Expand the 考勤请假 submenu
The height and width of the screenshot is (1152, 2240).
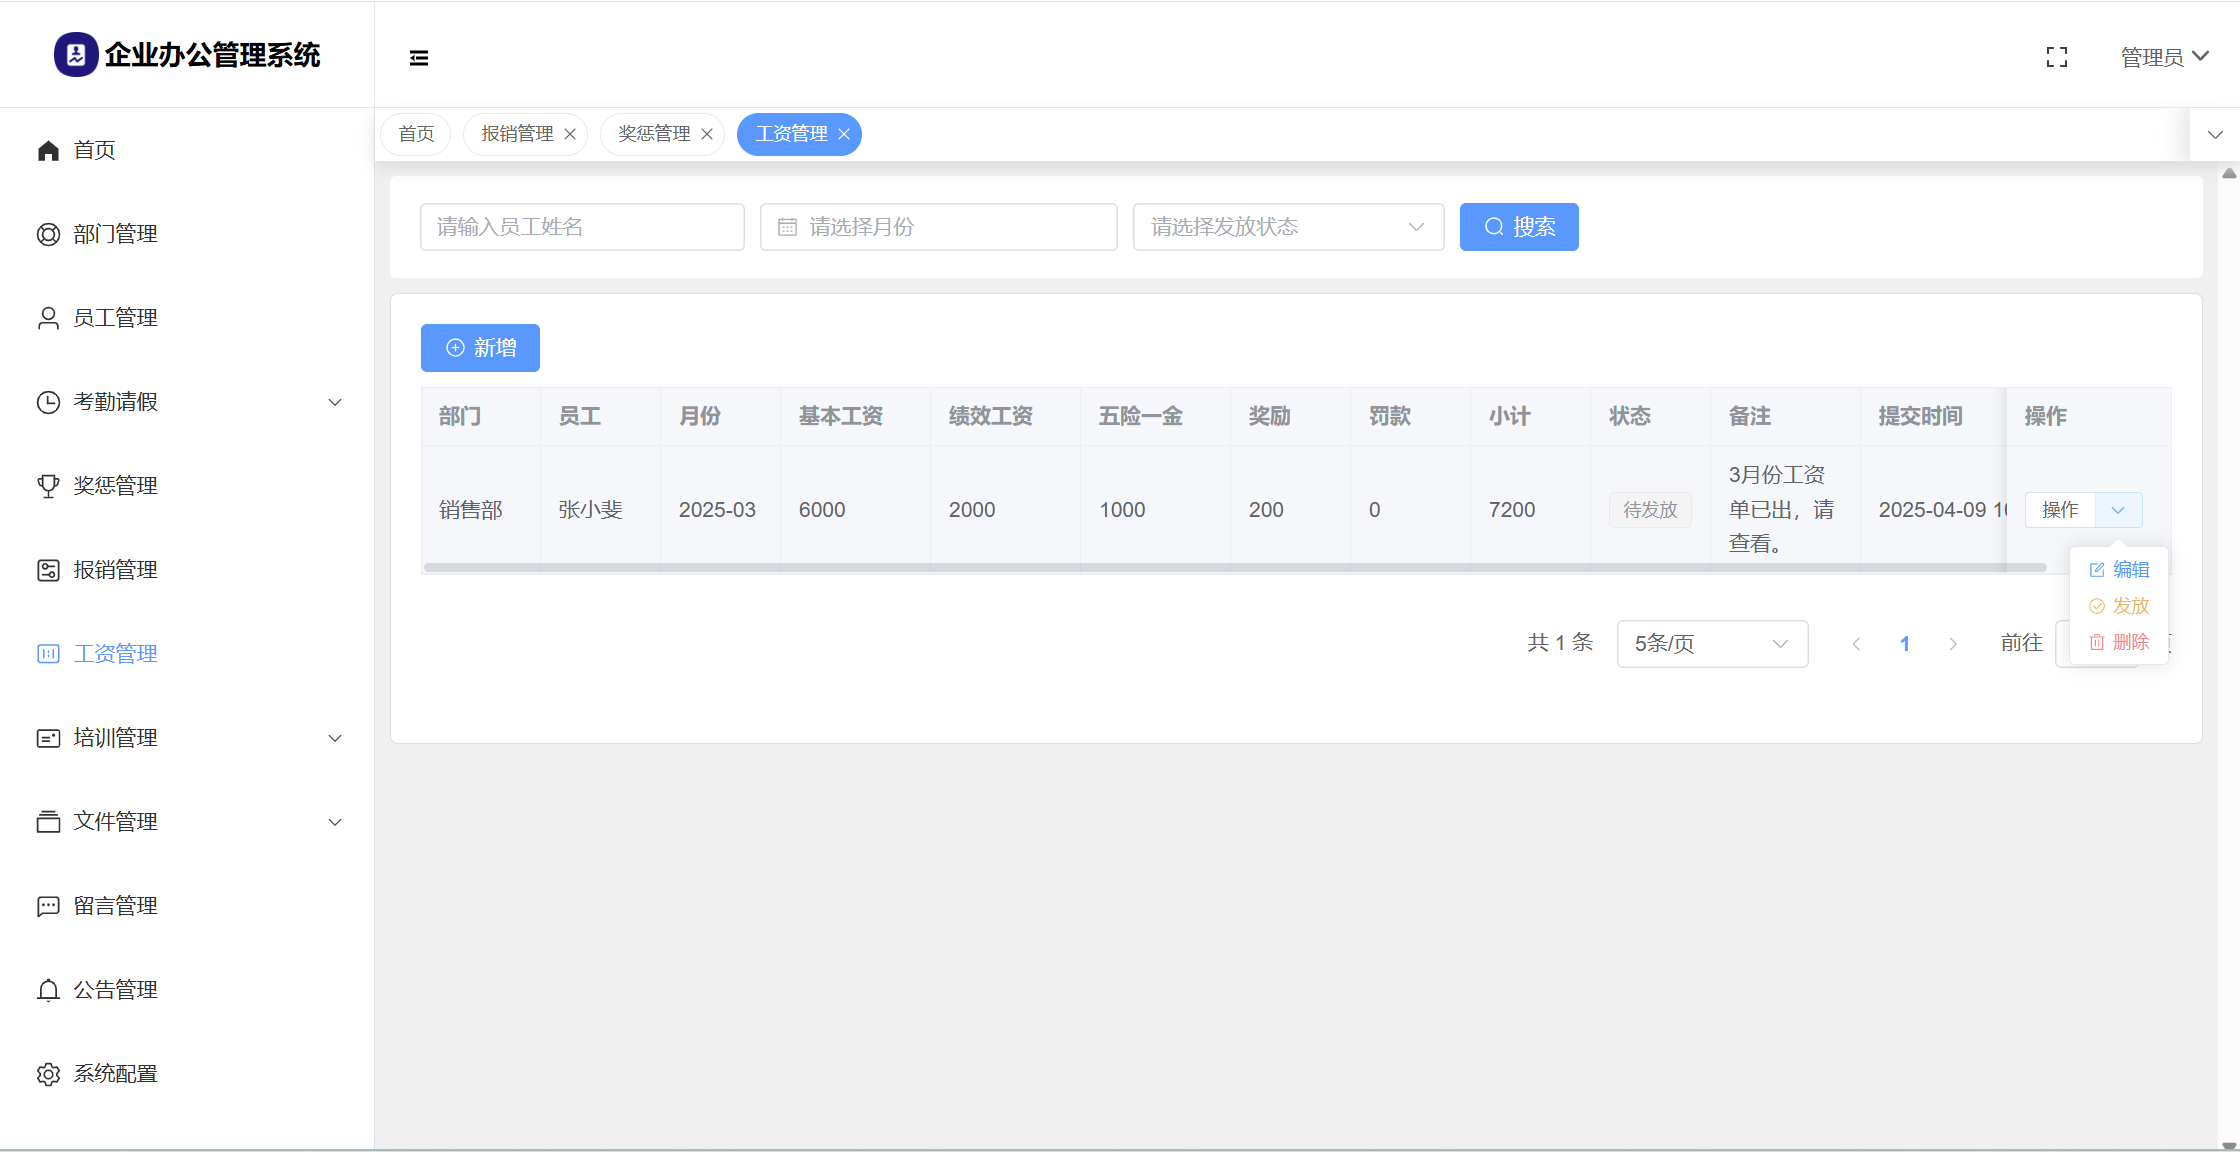tap(335, 402)
